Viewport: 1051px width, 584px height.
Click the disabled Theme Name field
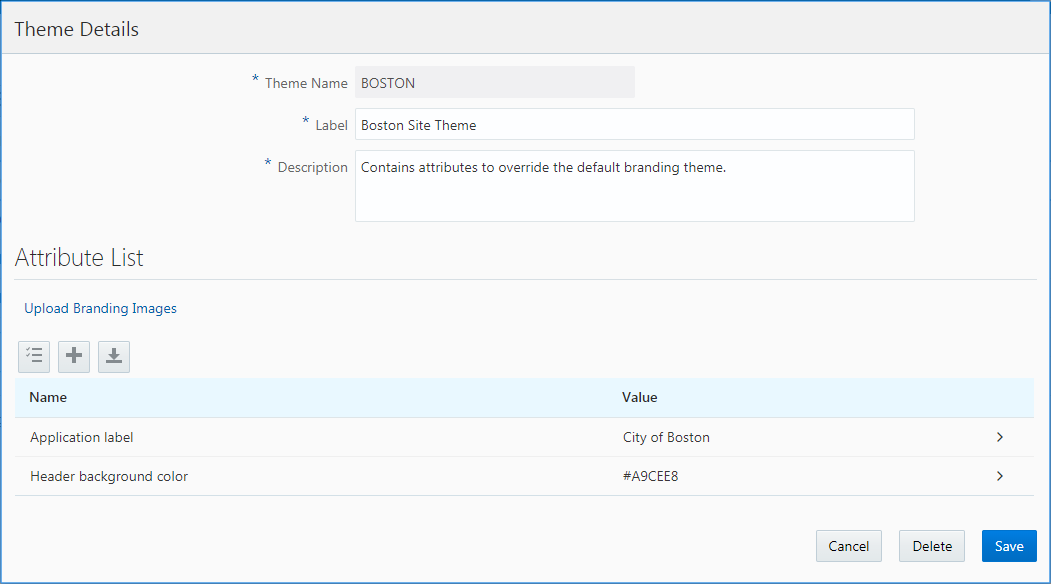(495, 82)
